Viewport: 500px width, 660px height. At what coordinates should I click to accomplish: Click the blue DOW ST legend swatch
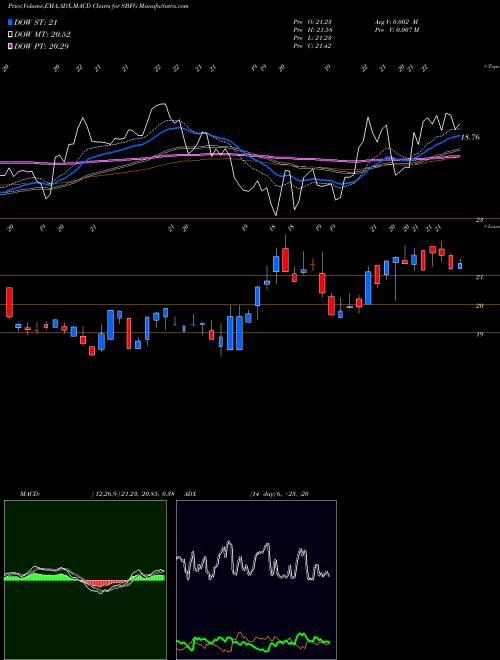(x=10, y=22)
